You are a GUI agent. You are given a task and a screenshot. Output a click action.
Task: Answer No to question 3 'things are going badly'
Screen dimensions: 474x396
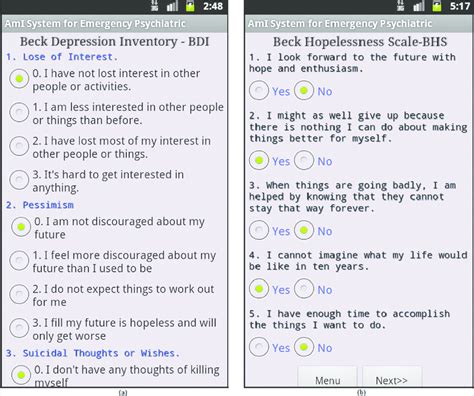click(304, 230)
